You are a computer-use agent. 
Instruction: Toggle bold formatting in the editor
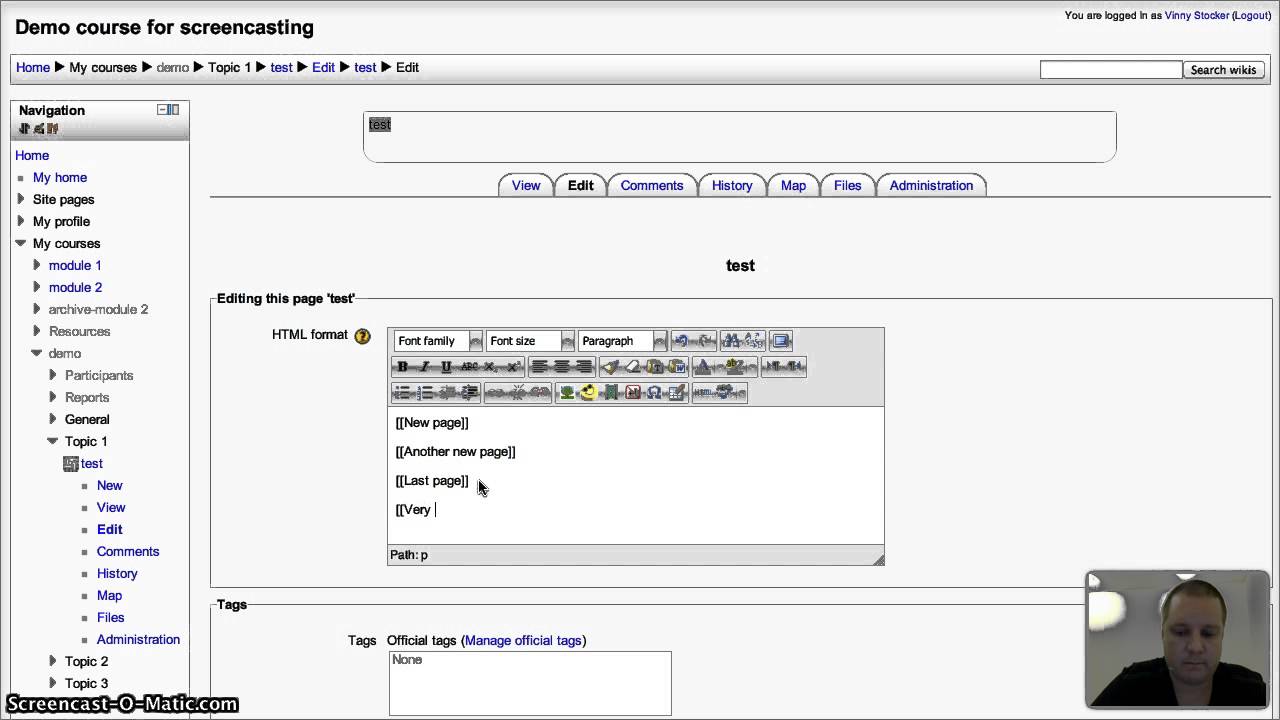point(402,366)
